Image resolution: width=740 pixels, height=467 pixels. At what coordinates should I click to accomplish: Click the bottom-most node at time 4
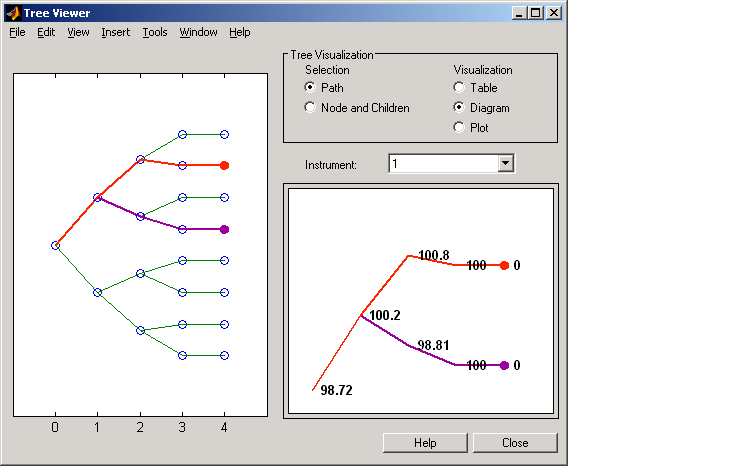point(225,355)
